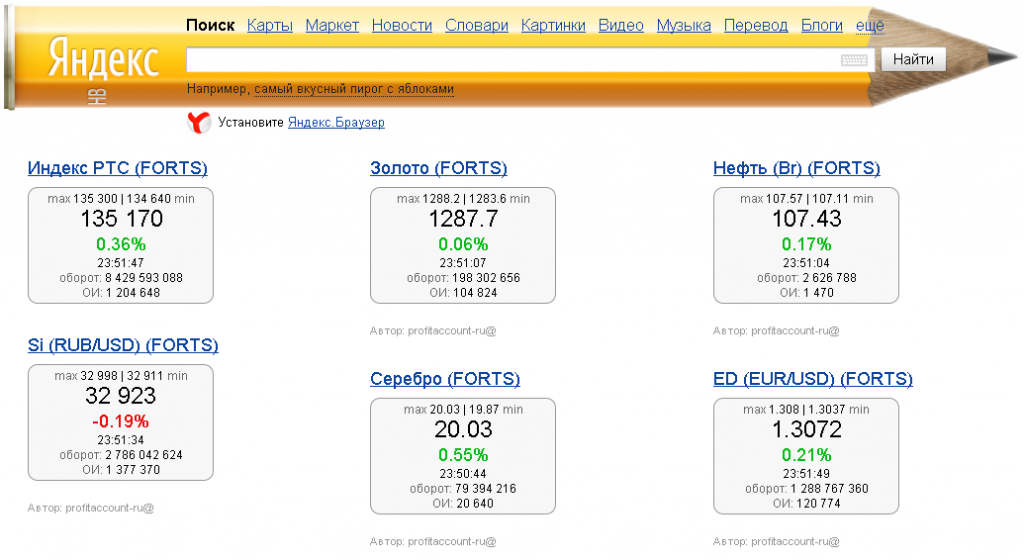Select the Поиск tab
The image size is (1024, 560).
click(x=210, y=25)
